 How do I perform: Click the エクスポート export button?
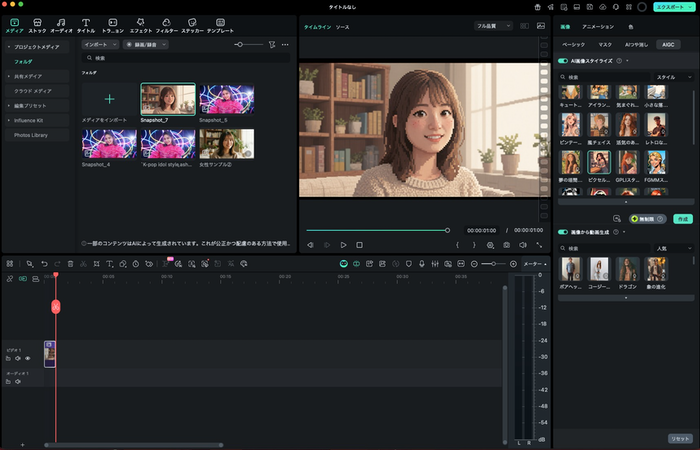[x=671, y=7]
